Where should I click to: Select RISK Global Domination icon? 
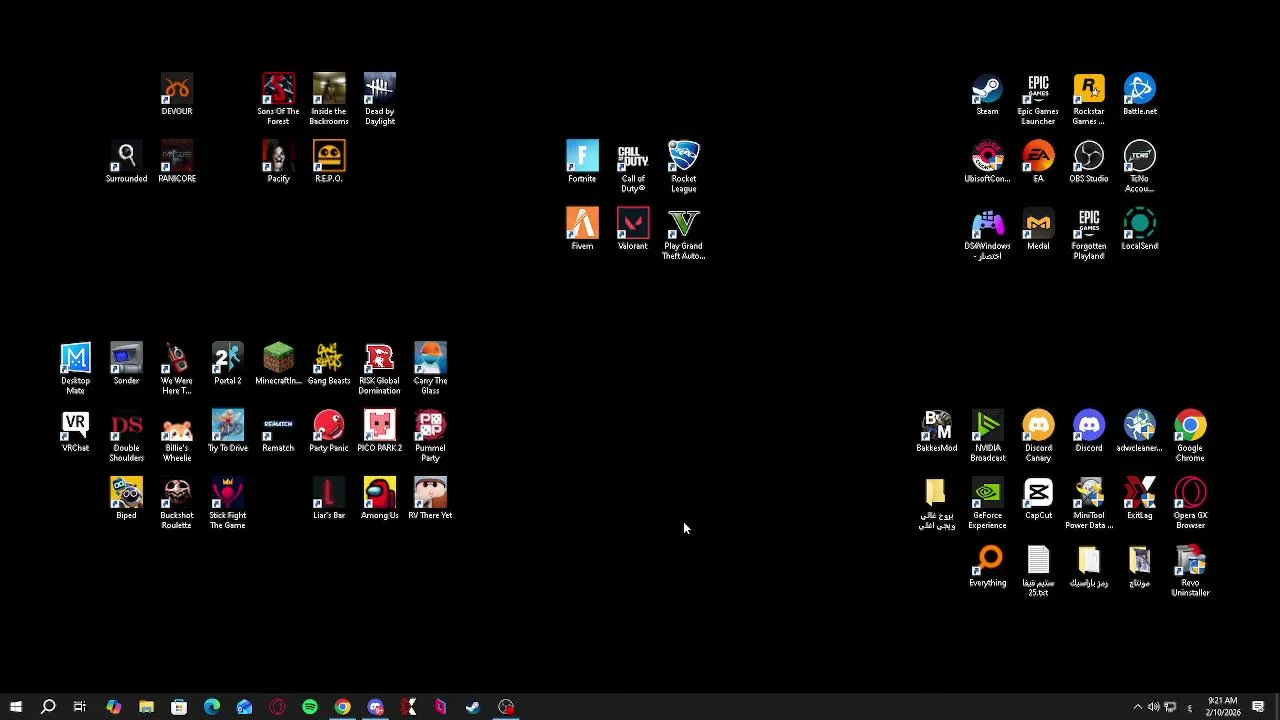380,368
